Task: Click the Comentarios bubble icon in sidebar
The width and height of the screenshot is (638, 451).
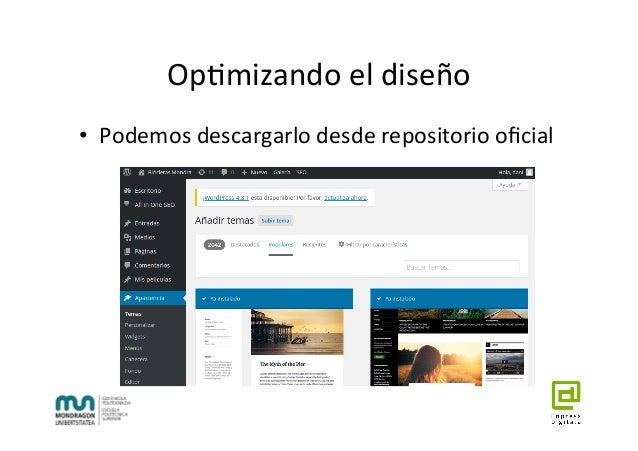Action: pos(127,265)
